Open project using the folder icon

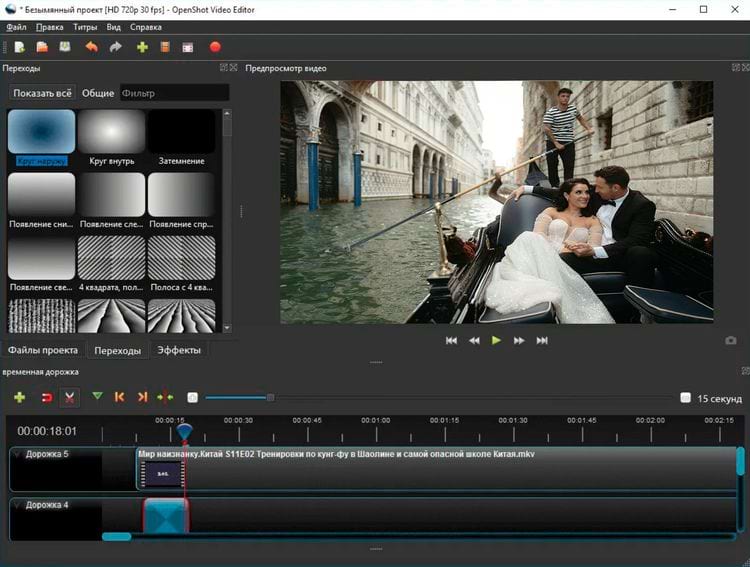[42, 46]
